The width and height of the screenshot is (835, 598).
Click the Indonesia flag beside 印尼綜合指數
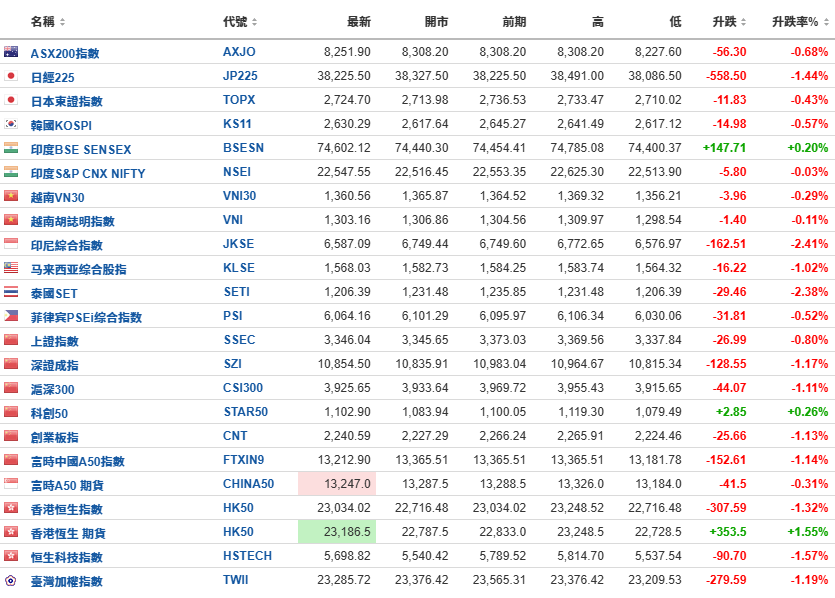point(11,243)
